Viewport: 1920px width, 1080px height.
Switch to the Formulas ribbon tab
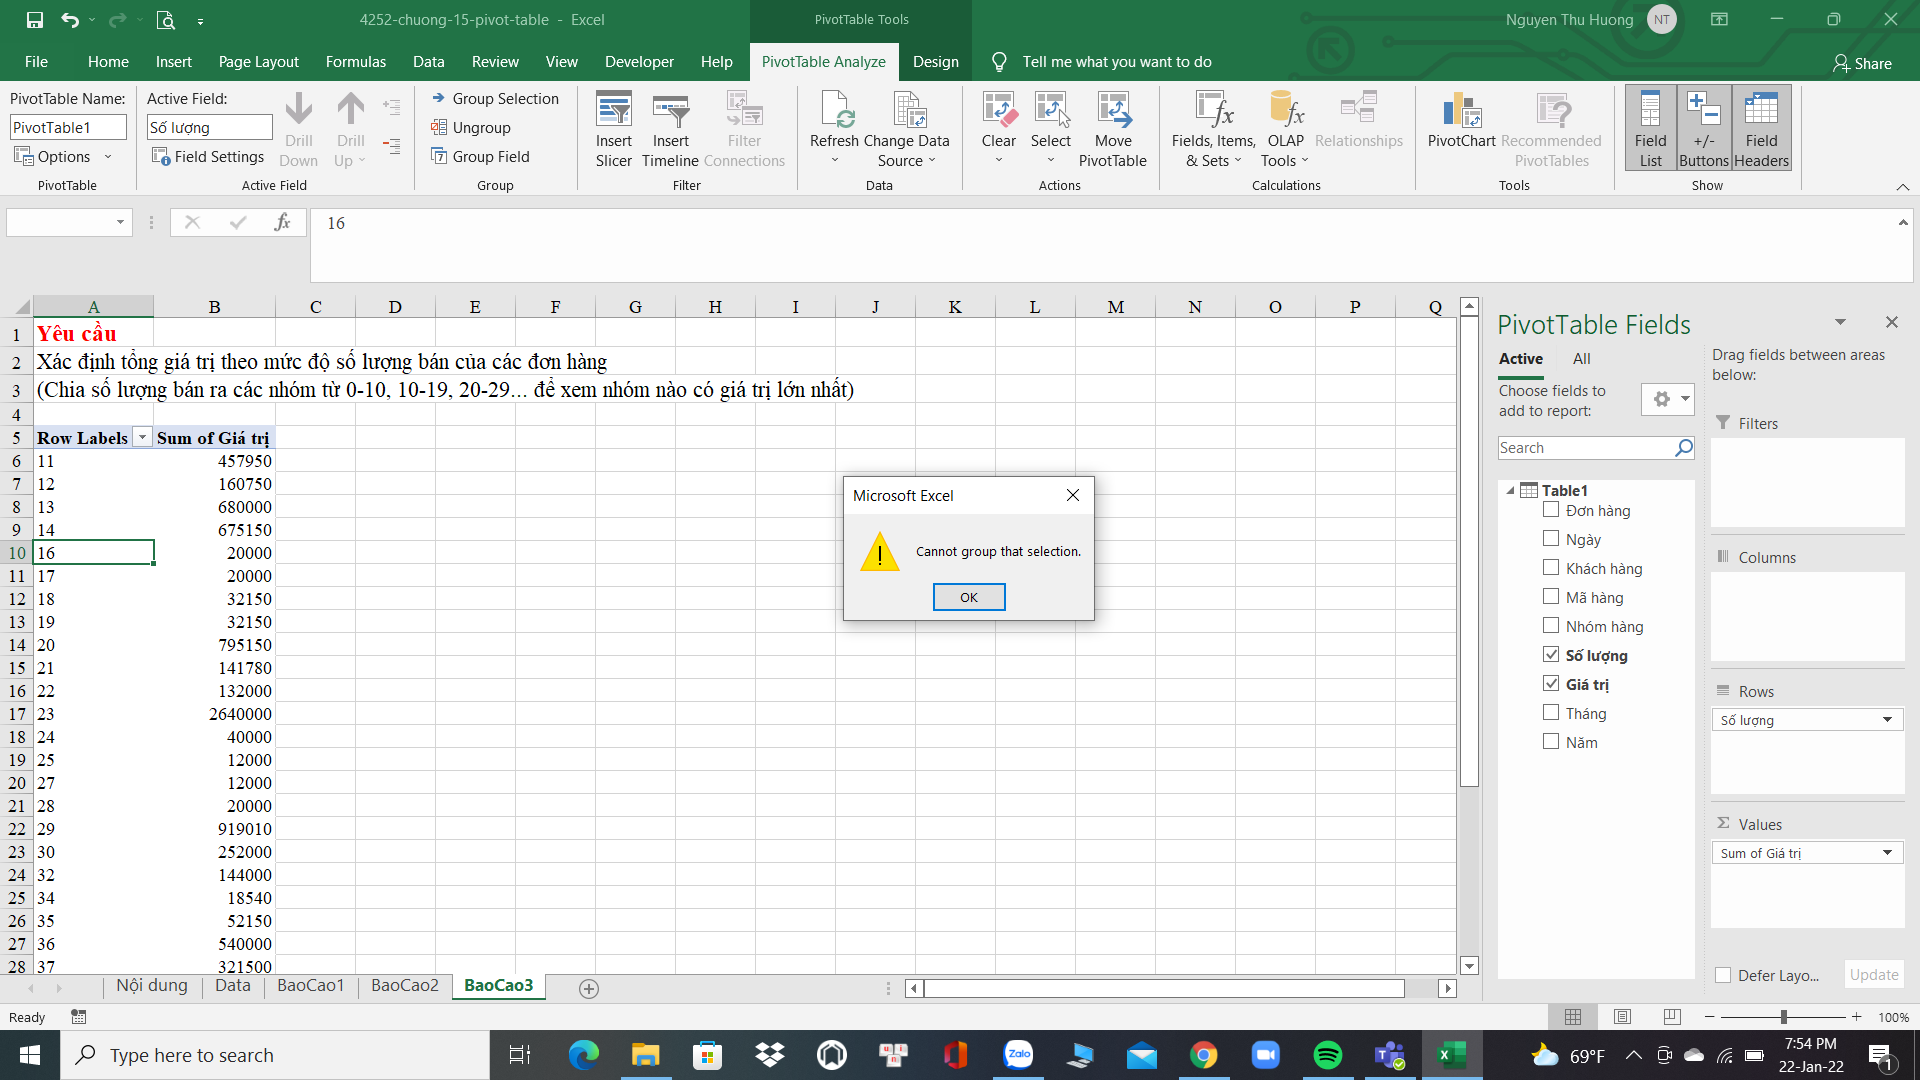355,61
